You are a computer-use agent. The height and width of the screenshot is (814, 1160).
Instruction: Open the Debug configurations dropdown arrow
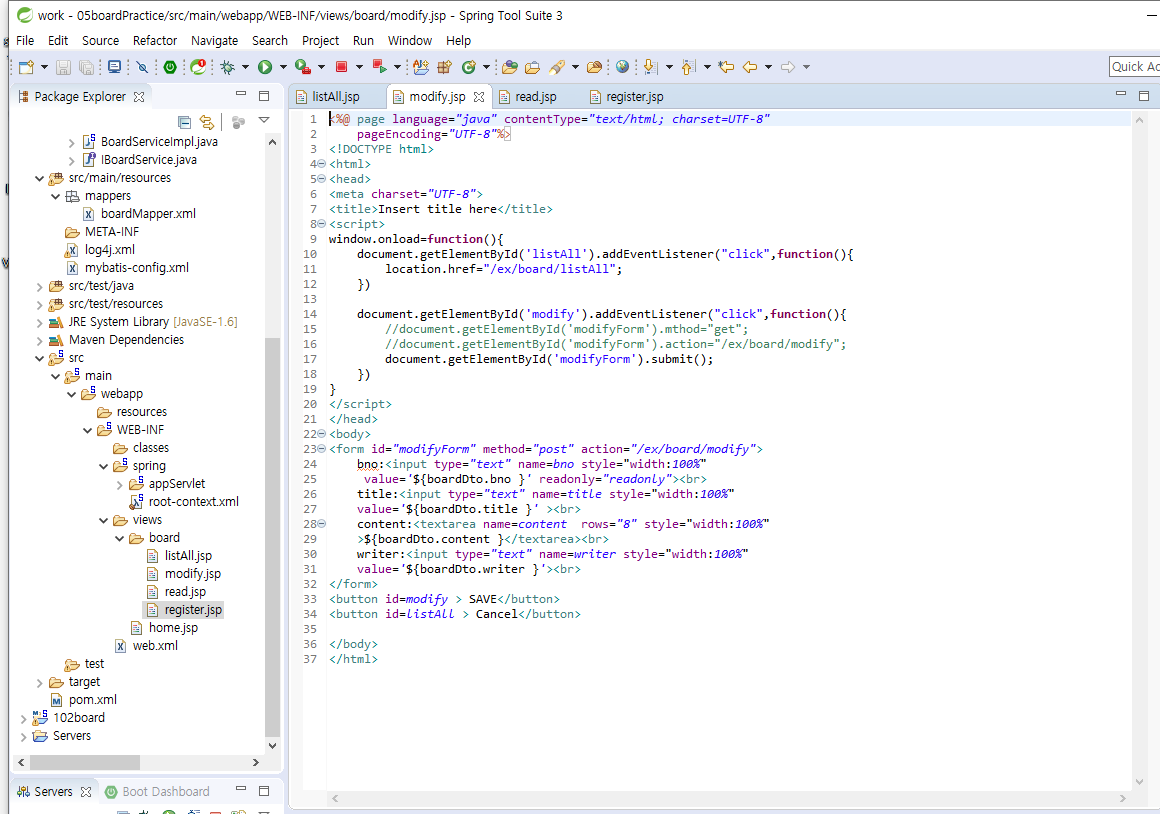[246, 67]
